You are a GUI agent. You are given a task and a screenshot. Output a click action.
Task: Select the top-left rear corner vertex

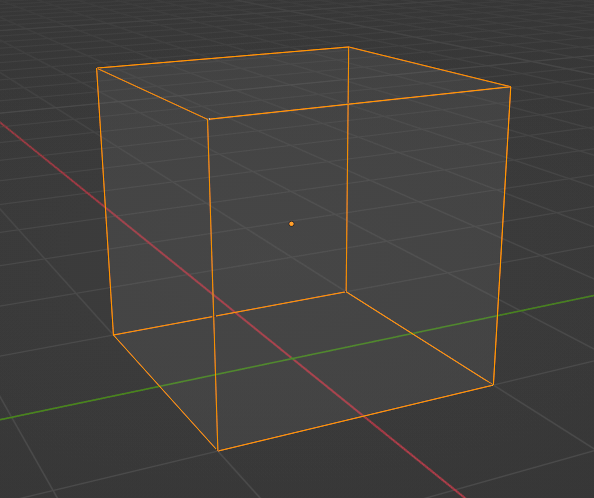[x=97, y=68]
